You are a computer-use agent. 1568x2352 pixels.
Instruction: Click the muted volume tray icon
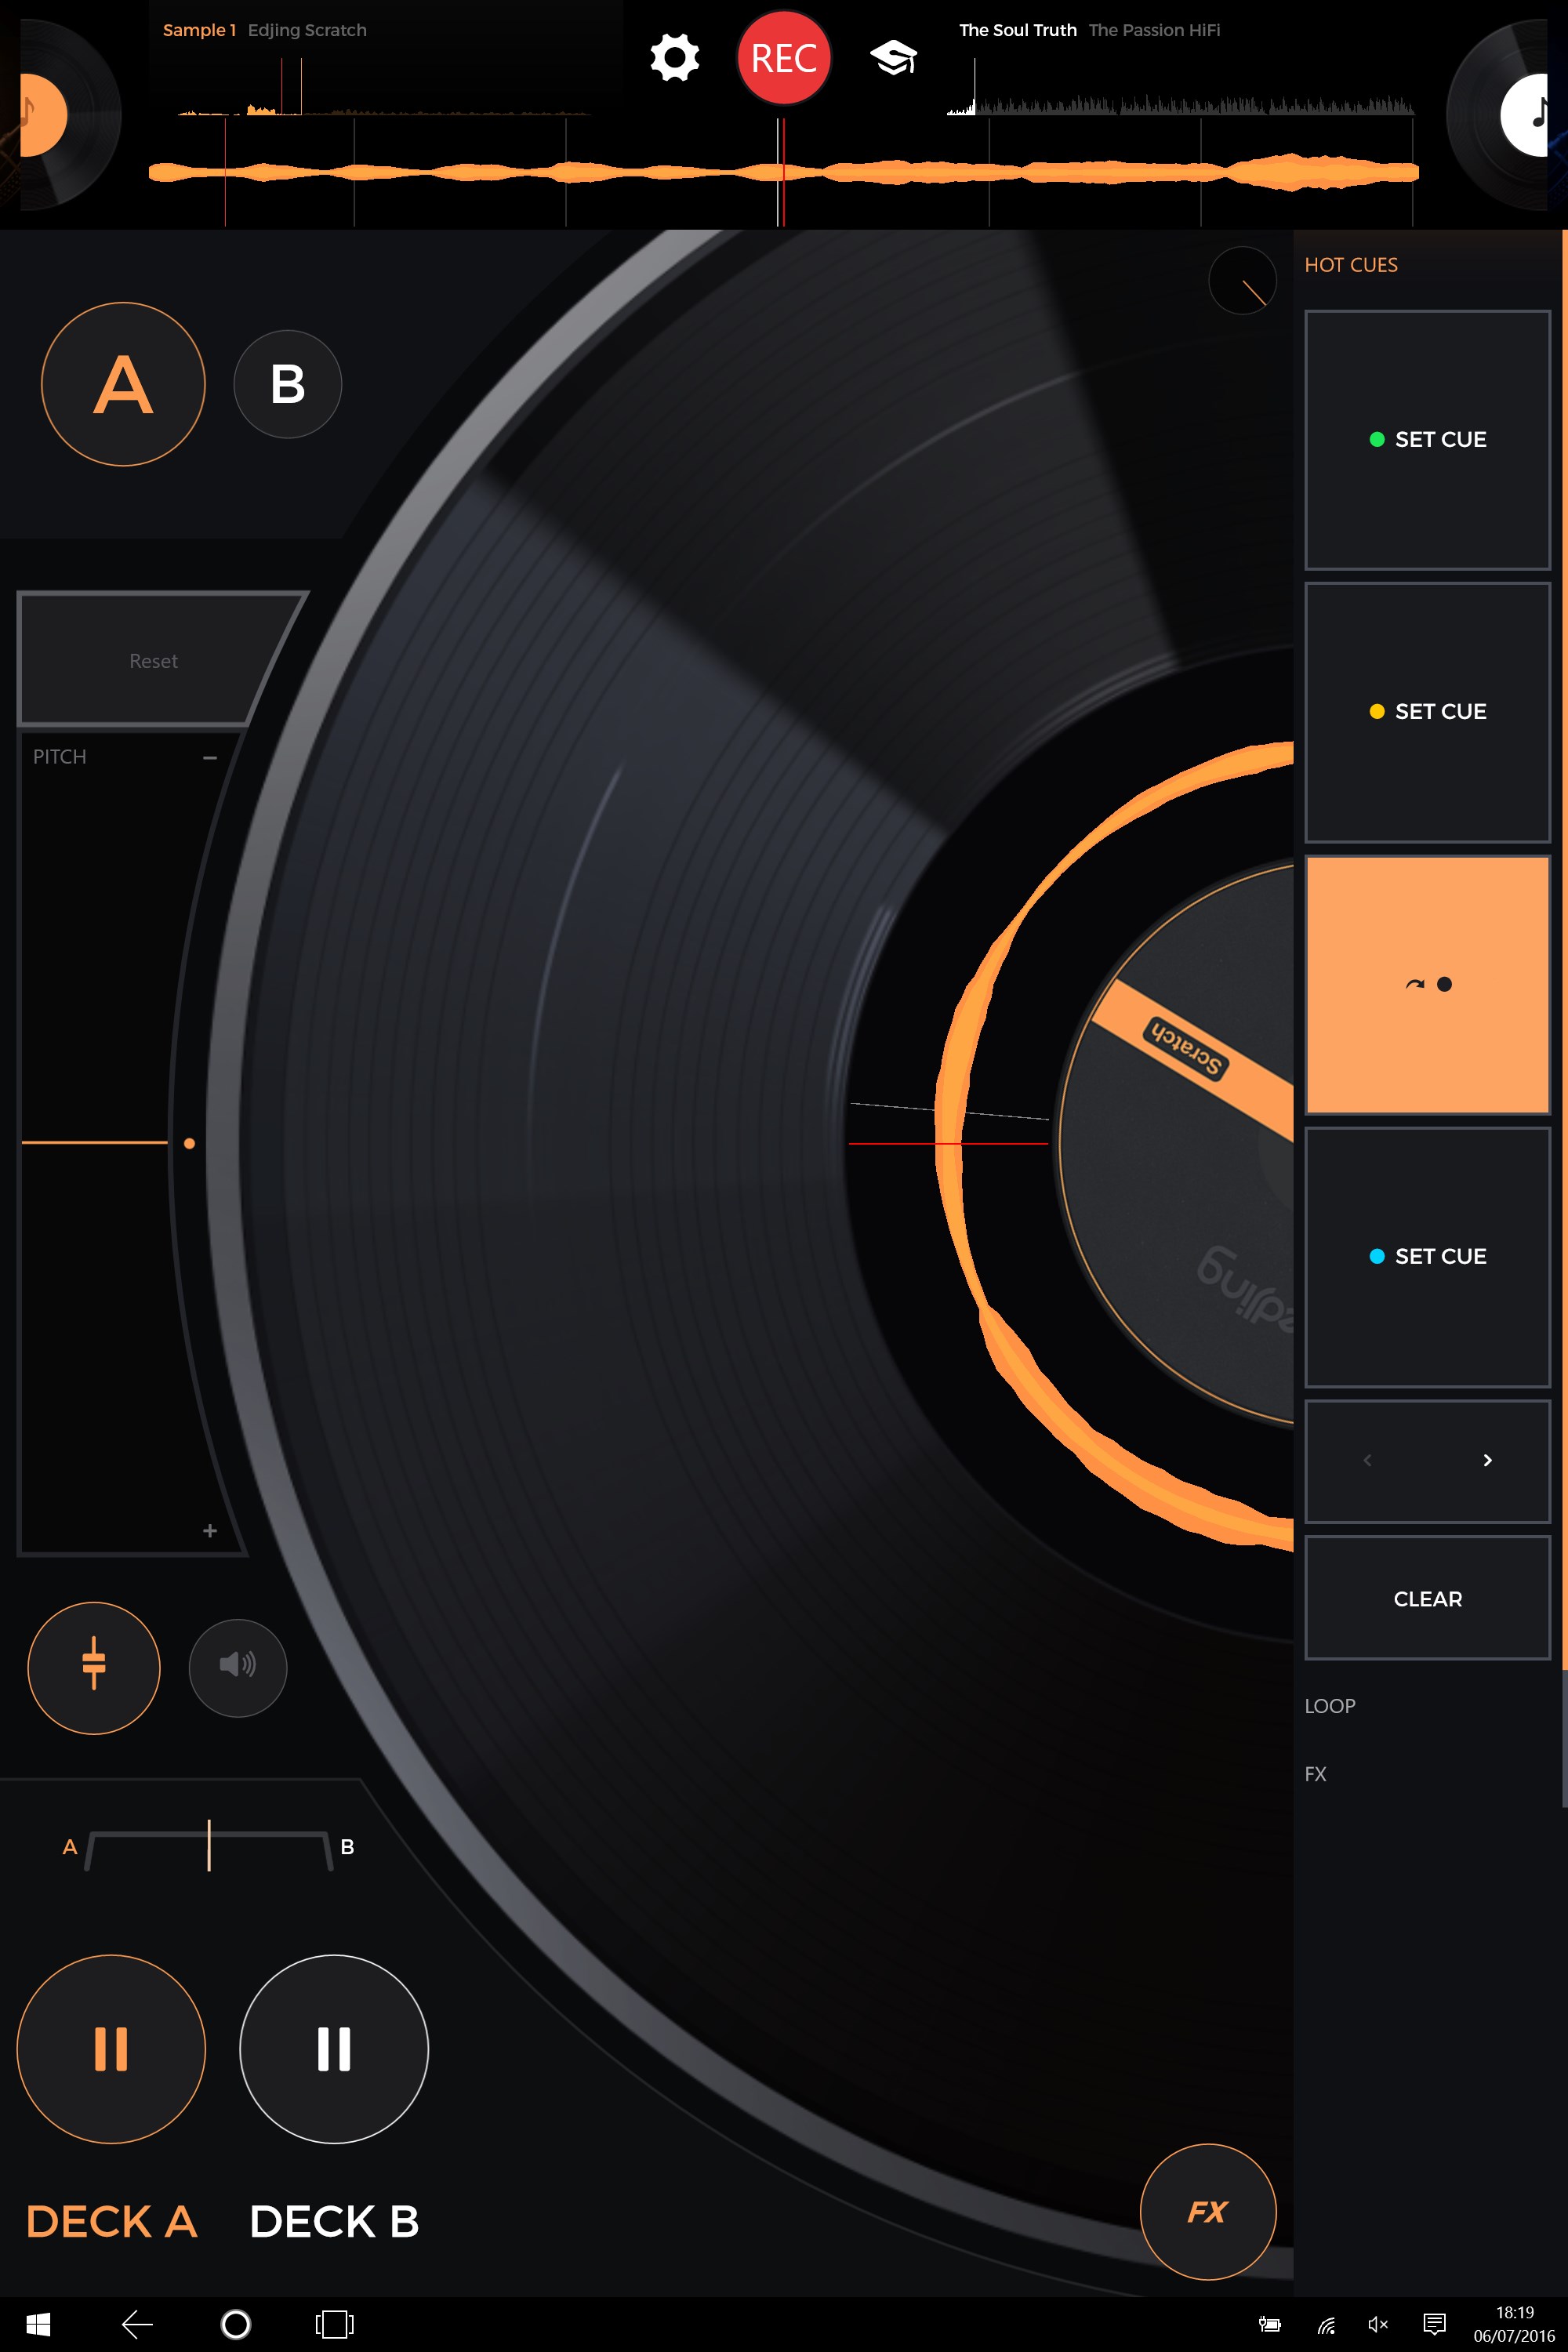[1377, 2324]
